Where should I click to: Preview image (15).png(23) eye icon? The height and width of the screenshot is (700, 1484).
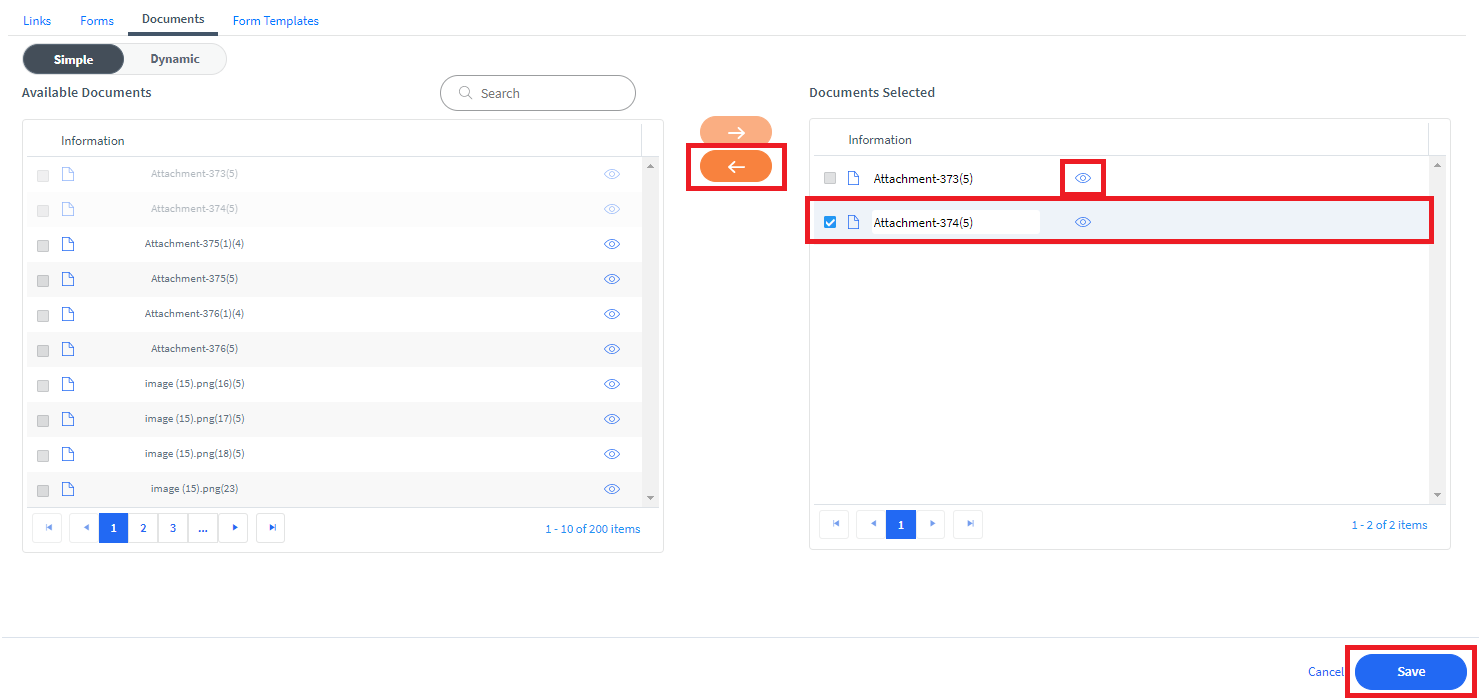click(612, 489)
